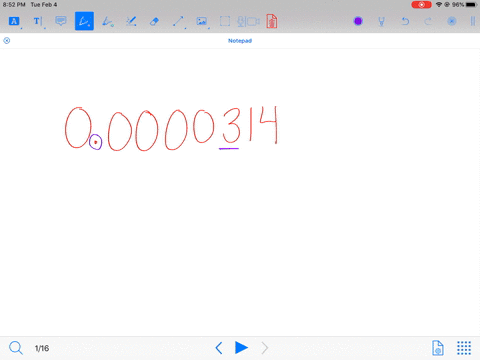This screenshot has width=480, height=360.
Task: Go to the previous page
Action: click(x=219, y=348)
